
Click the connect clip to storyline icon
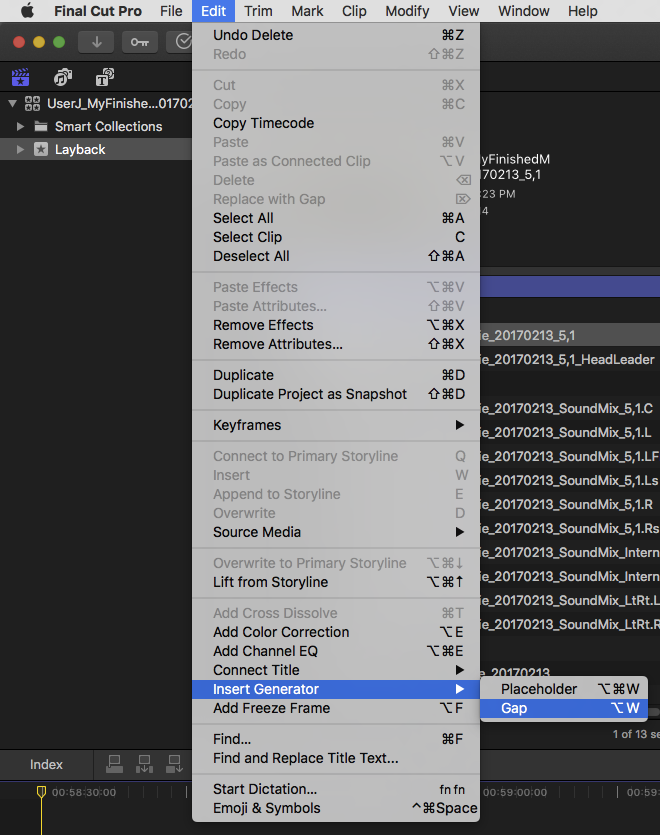114,764
